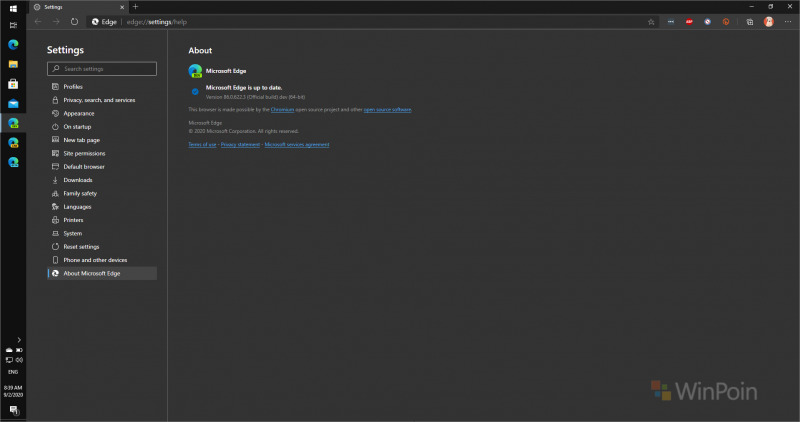The height and width of the screenshot is (422, 800).
Task: Open Task View in the taskbar
Action: click(x=13, y=25)
